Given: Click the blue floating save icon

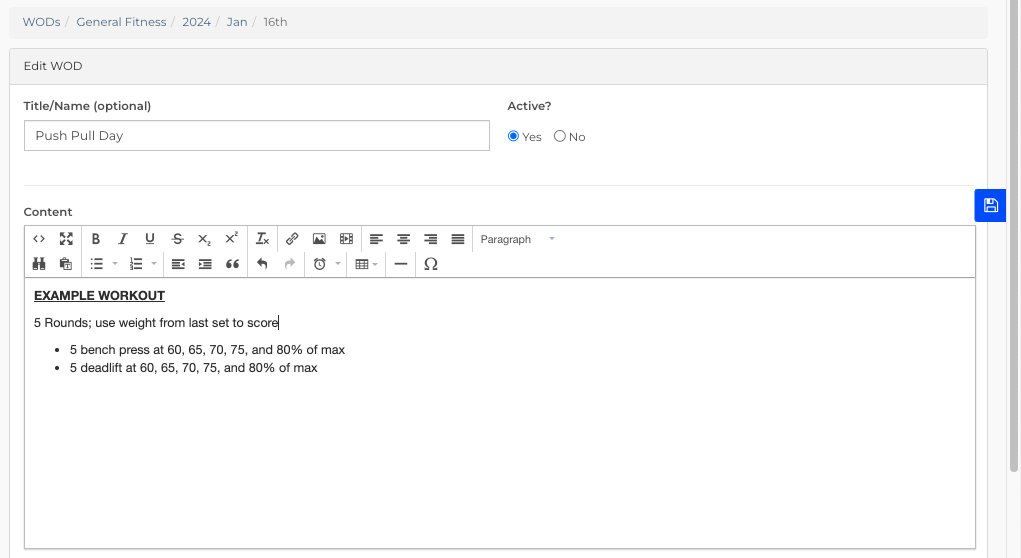Looking at the screenshot, I should (990, 206).
